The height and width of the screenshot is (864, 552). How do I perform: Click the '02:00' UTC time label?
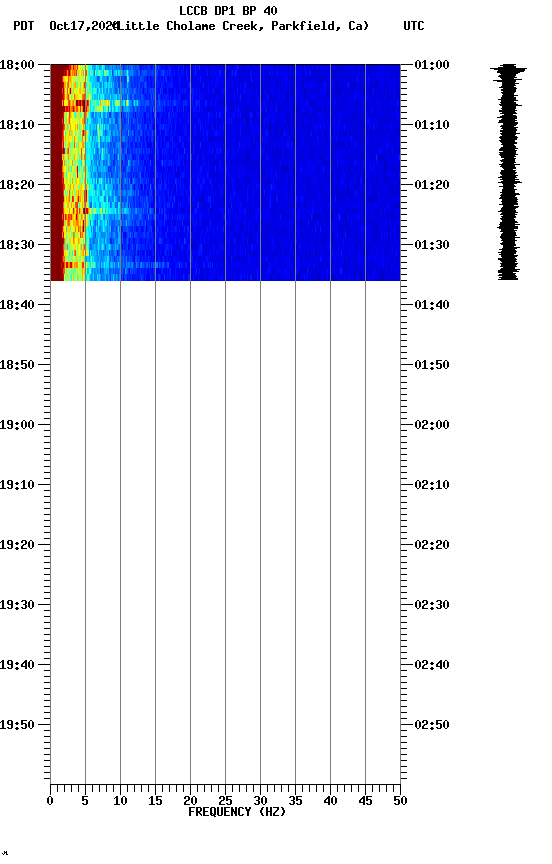point(432,425)
